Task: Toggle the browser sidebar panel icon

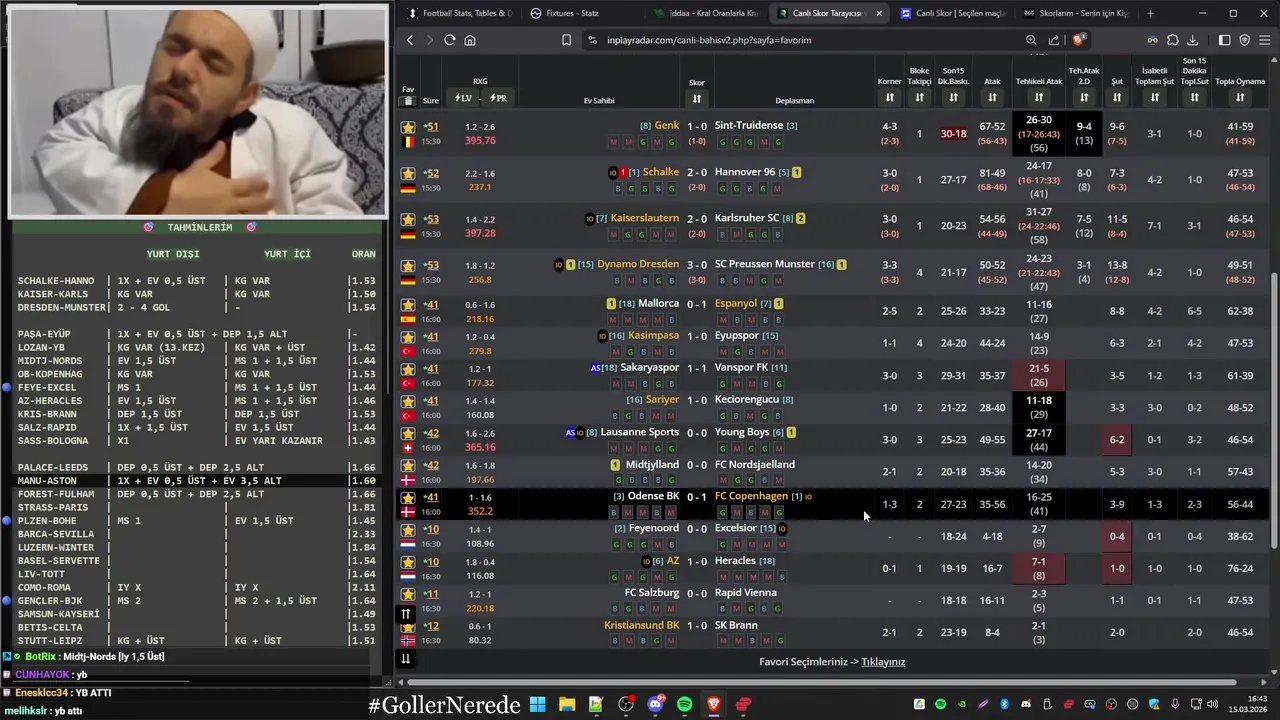Action: [1224, 40]
